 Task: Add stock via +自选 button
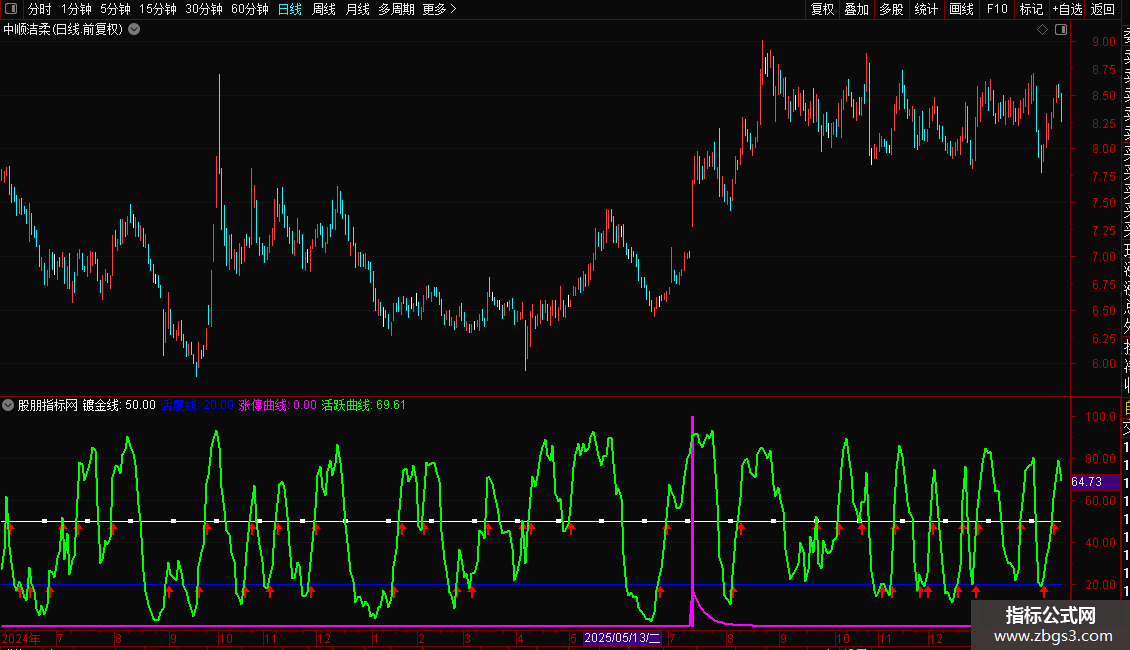point(1067,9)
